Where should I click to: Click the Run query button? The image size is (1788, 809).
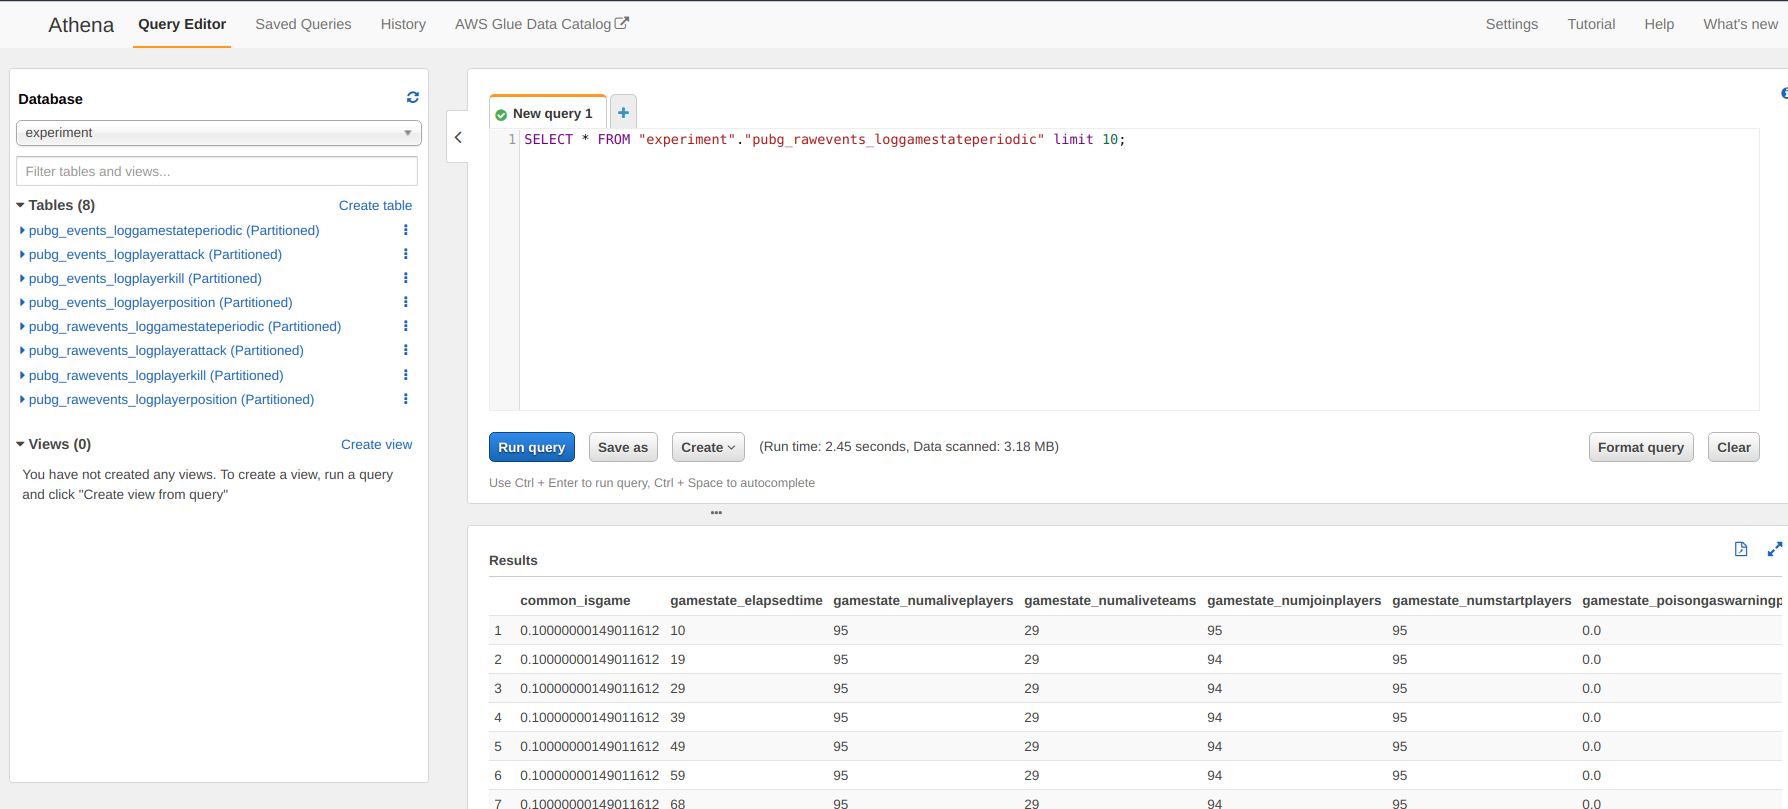[531, 447]
